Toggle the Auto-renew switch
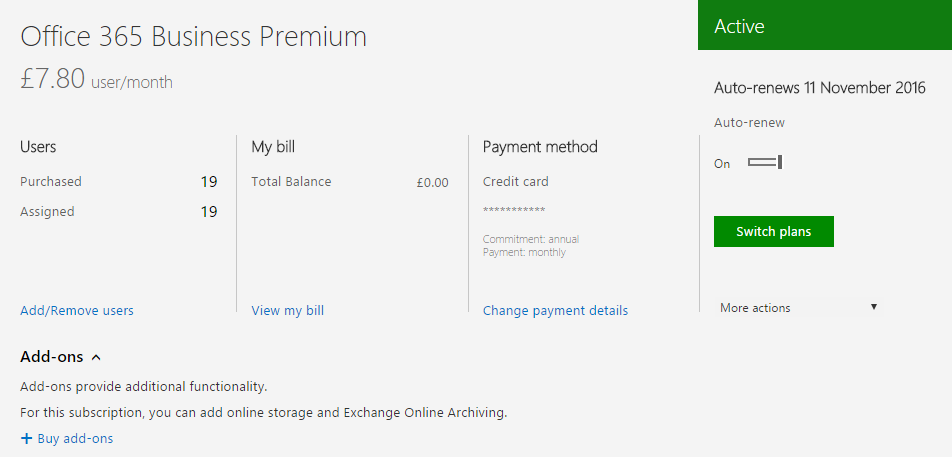 click(765, 162)
